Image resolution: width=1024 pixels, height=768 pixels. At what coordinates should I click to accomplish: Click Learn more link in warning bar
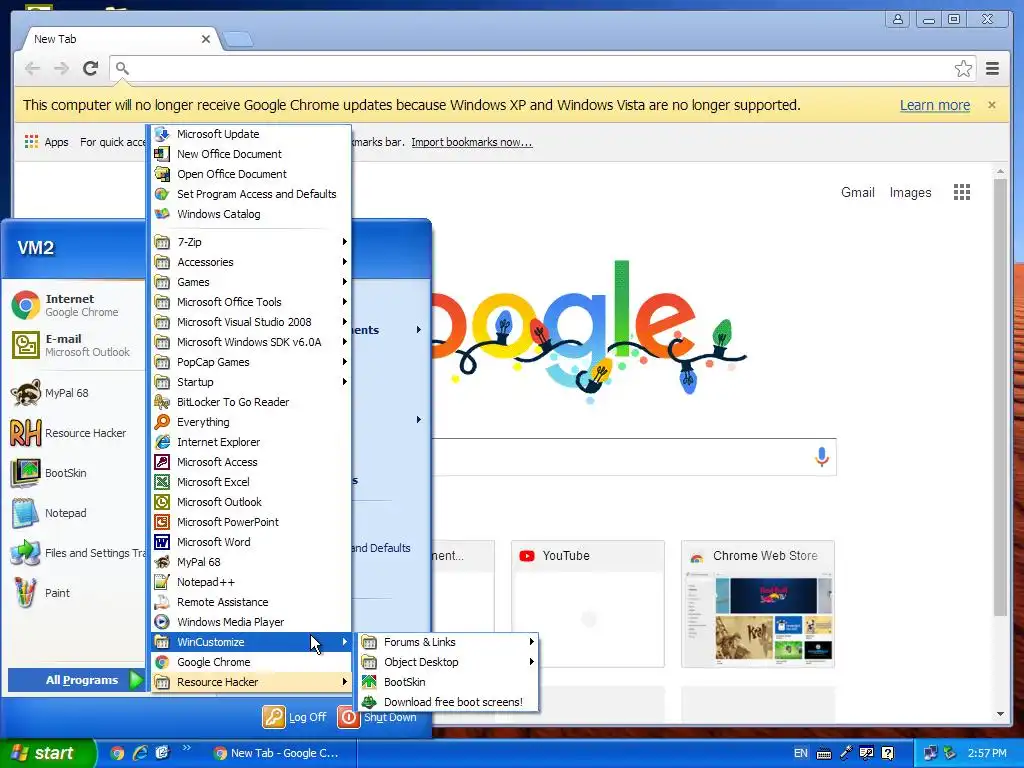pyautogui.click(x=935, y=105)
